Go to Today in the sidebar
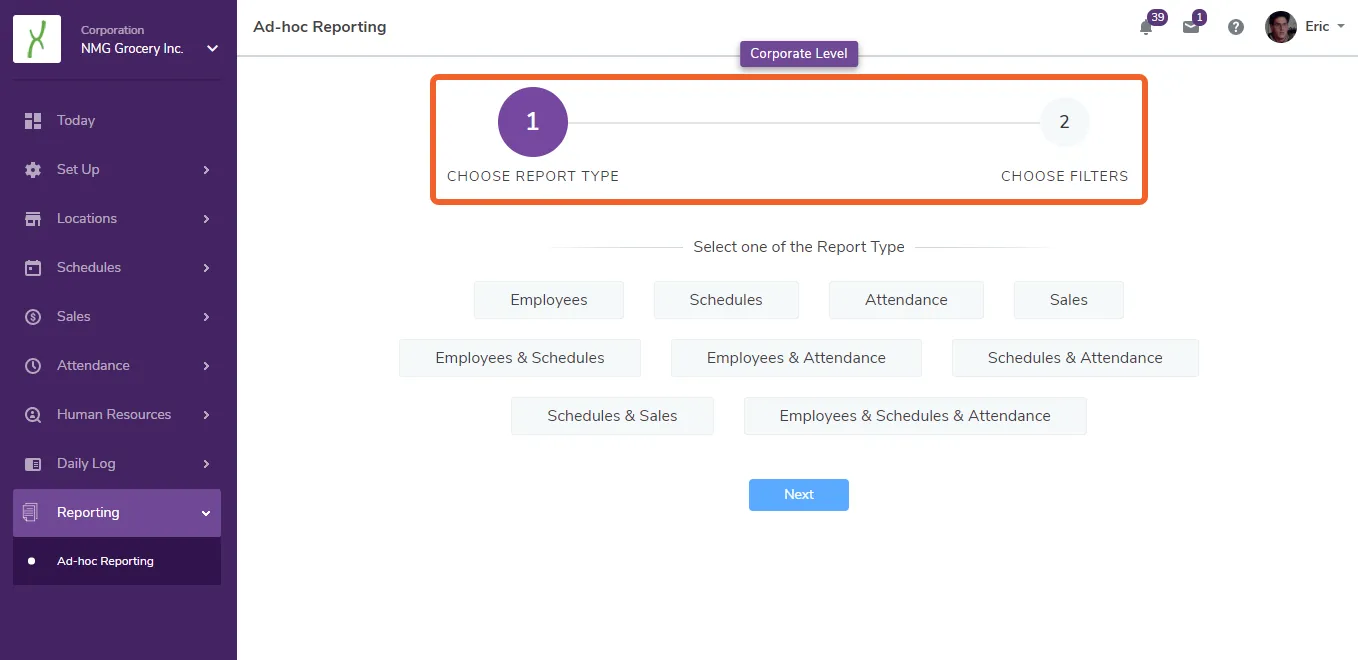Screen dimensions: 1358x660 tap(117, 121)
